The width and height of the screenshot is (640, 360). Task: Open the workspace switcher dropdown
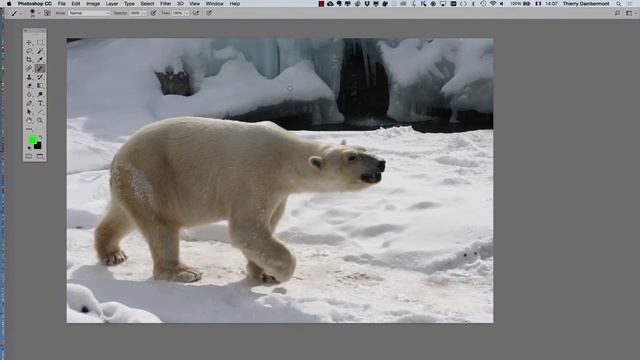631,13
